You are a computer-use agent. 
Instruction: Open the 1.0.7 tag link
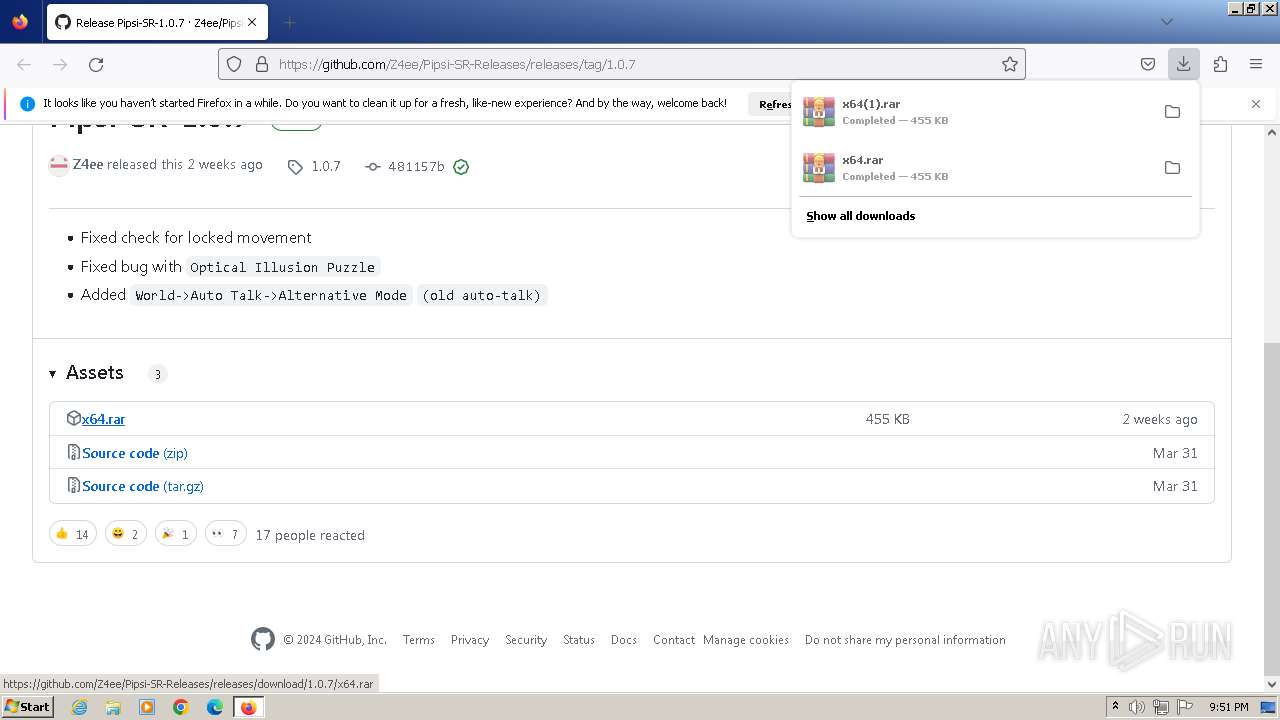(315, 166)
